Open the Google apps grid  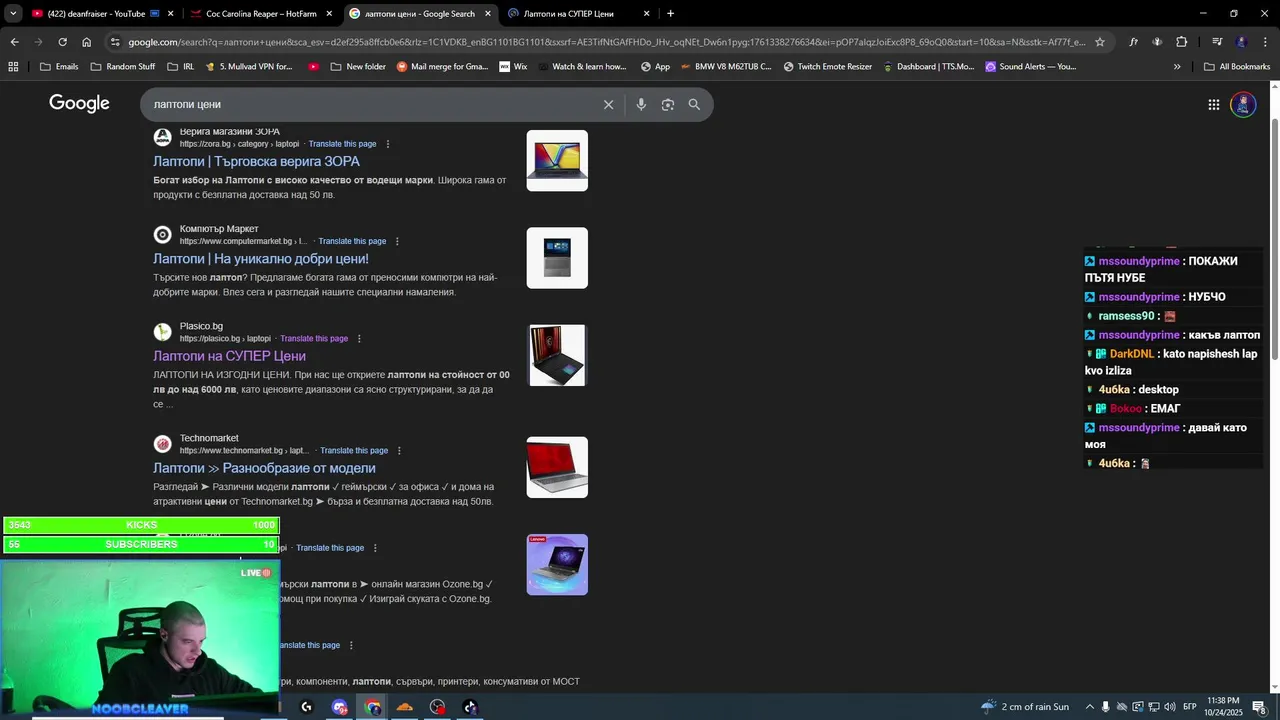click(1213, 104)
